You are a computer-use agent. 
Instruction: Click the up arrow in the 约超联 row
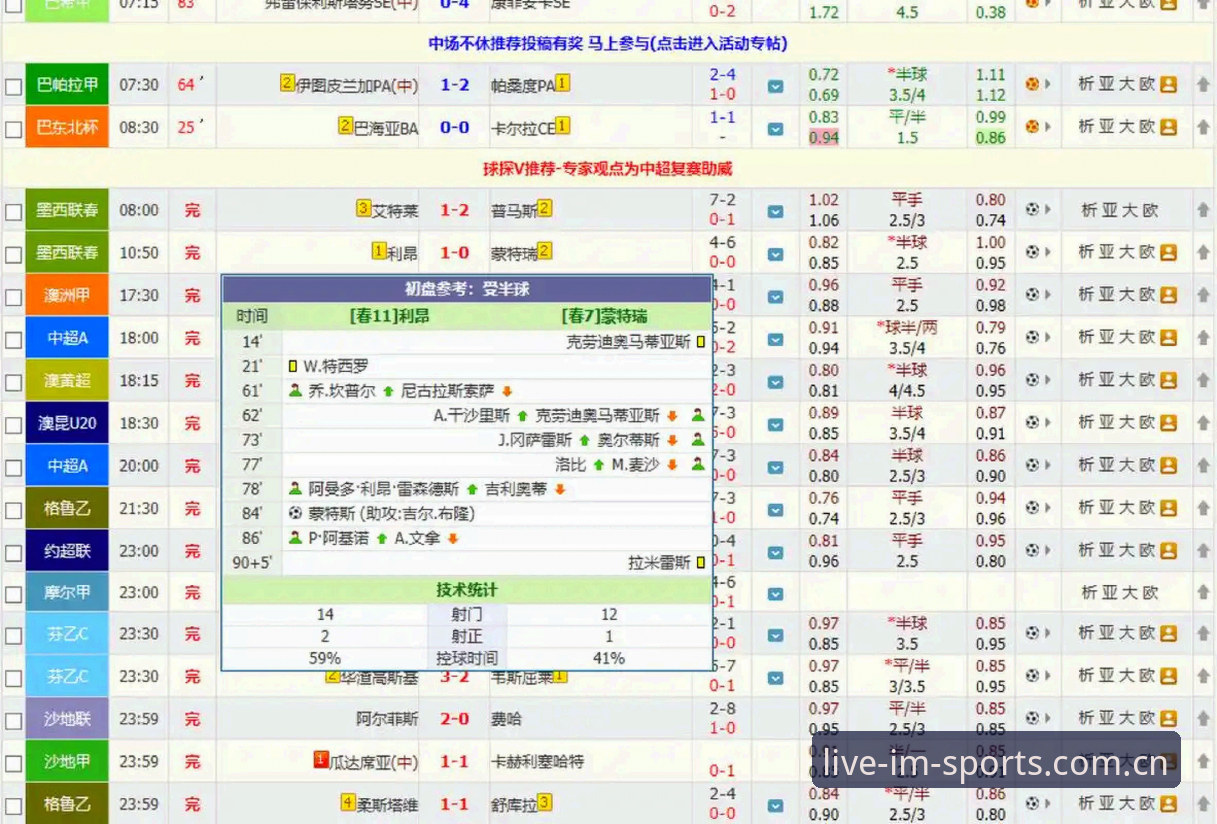click(1202, 550)
